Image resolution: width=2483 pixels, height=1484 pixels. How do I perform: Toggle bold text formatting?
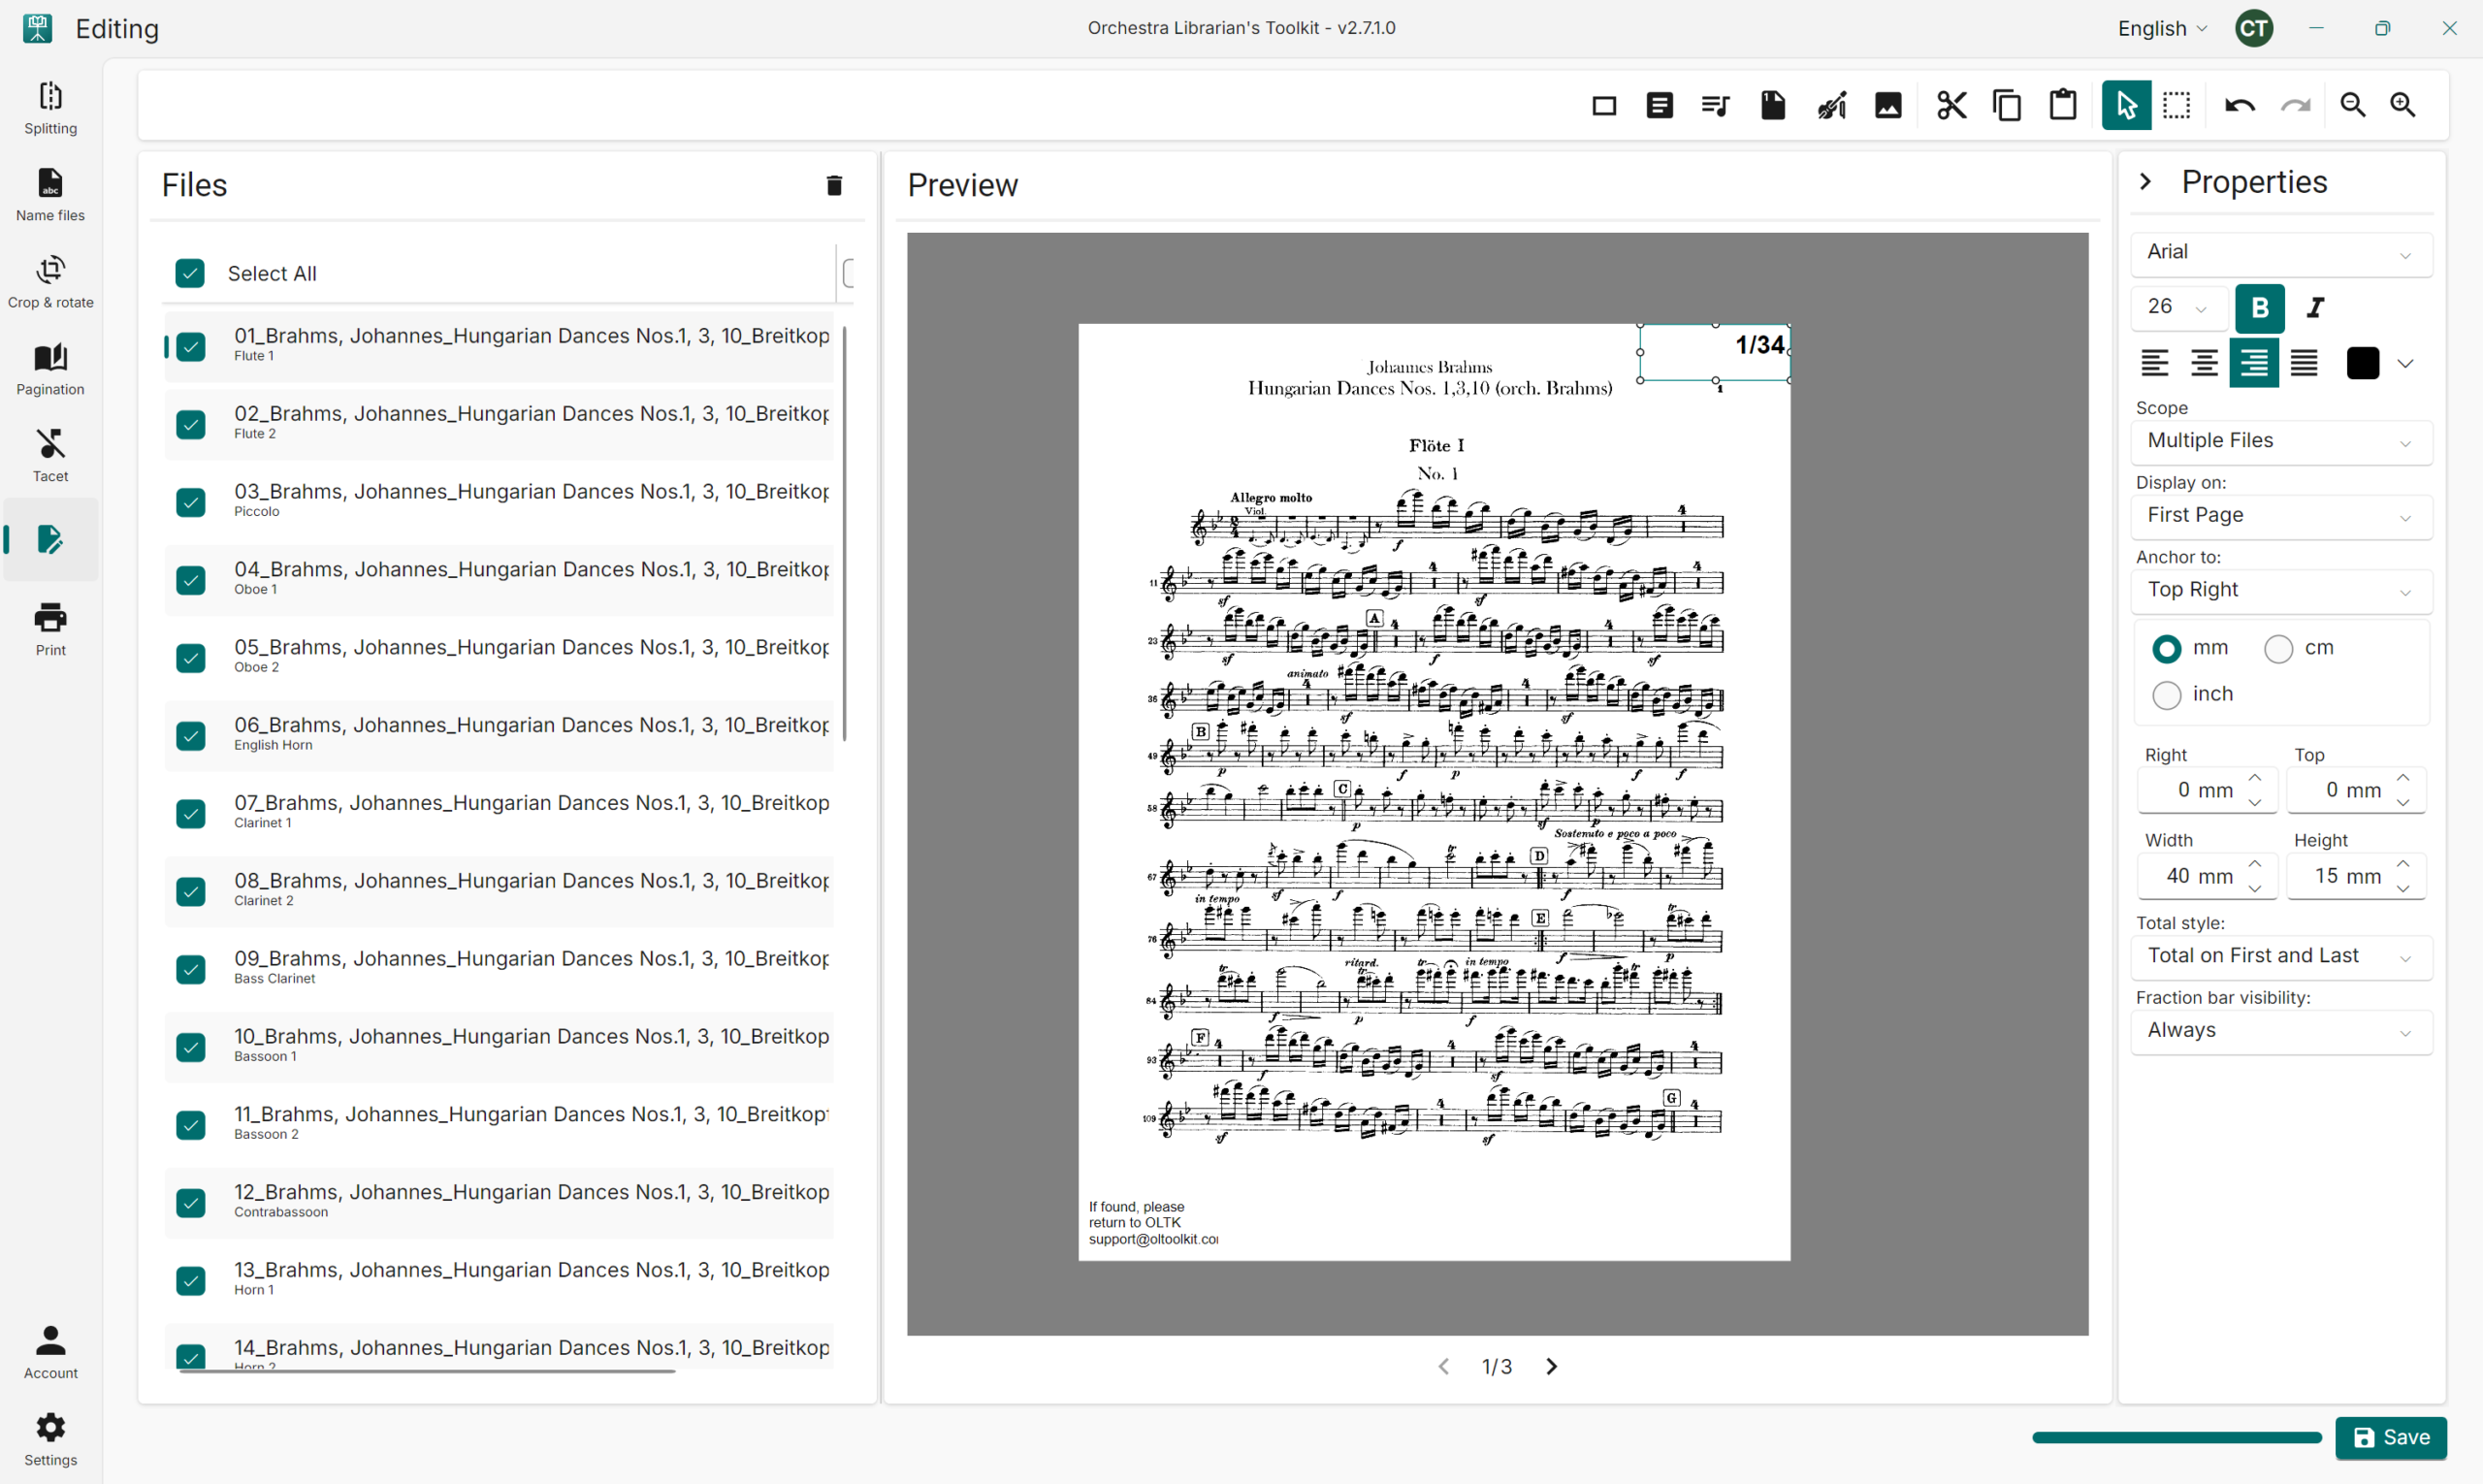[2260, 308]
